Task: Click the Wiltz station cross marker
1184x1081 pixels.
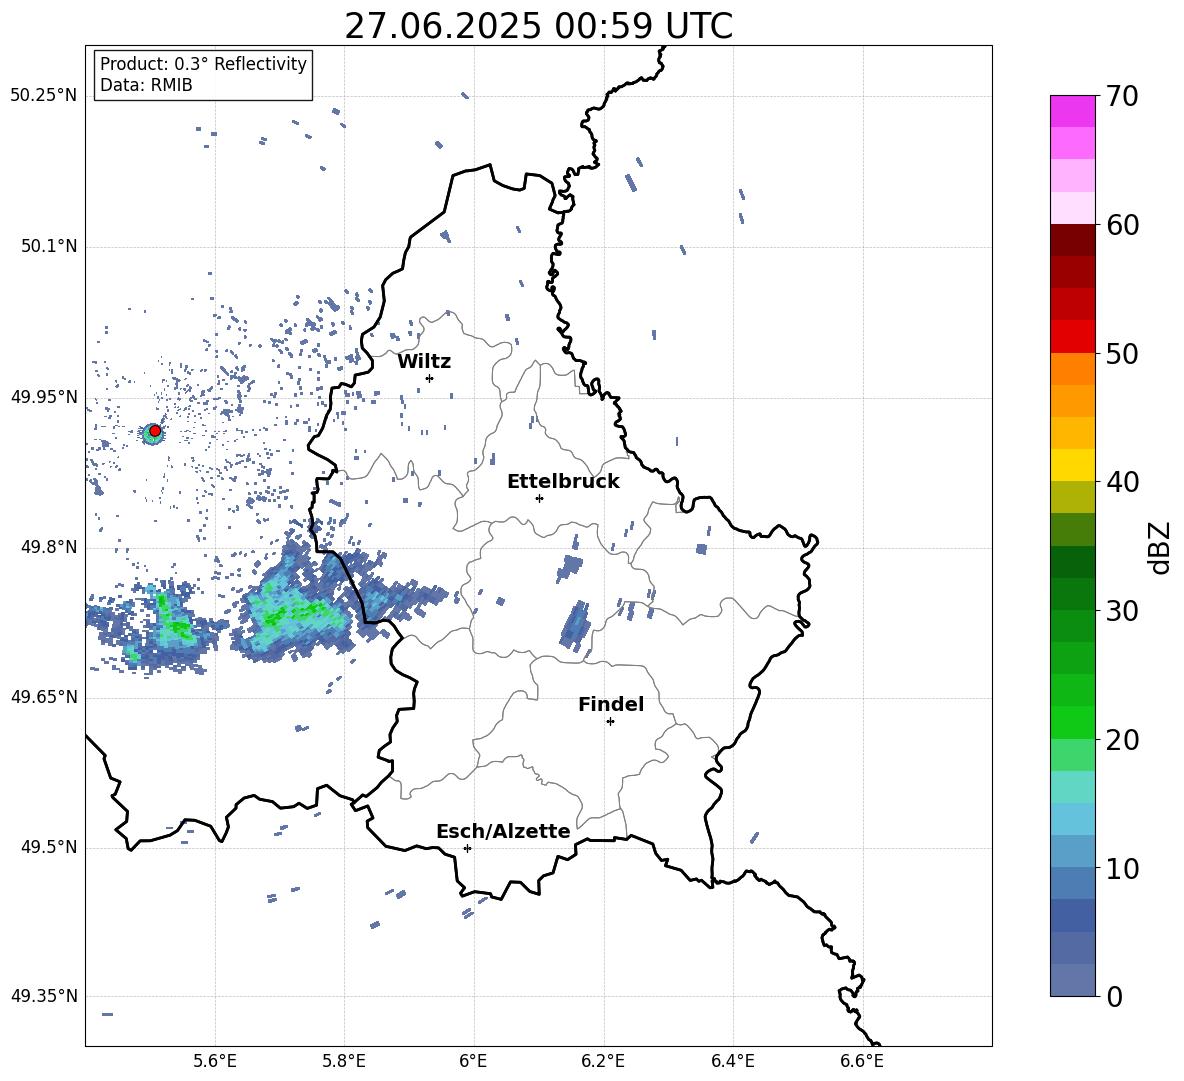Action: click(x=429, y=378)
